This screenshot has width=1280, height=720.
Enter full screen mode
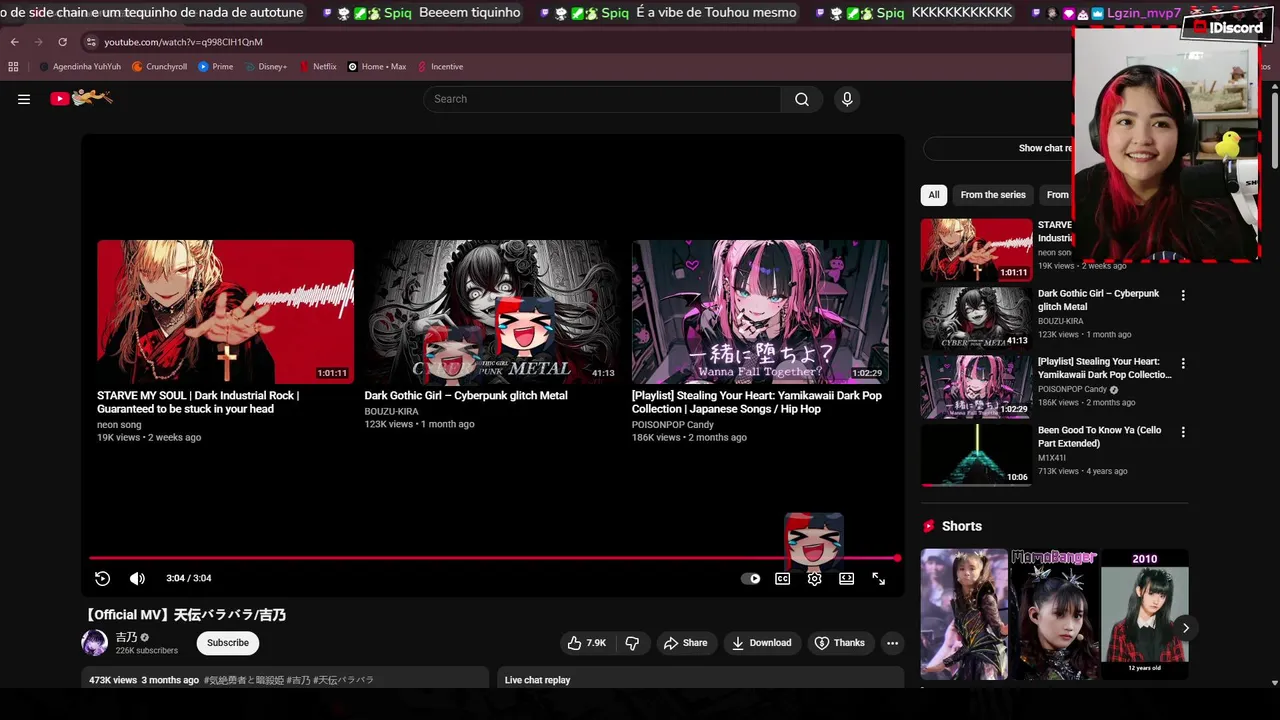click(879, 578)
